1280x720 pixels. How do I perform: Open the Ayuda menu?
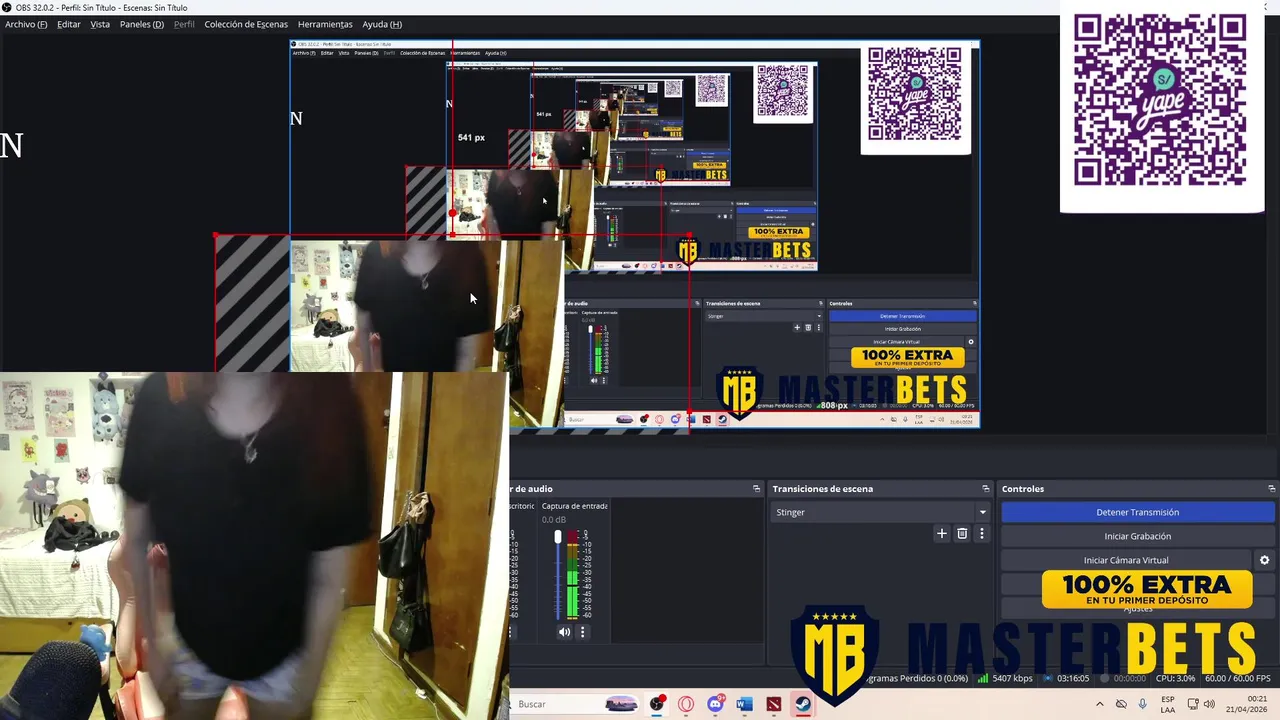point(382,24)
